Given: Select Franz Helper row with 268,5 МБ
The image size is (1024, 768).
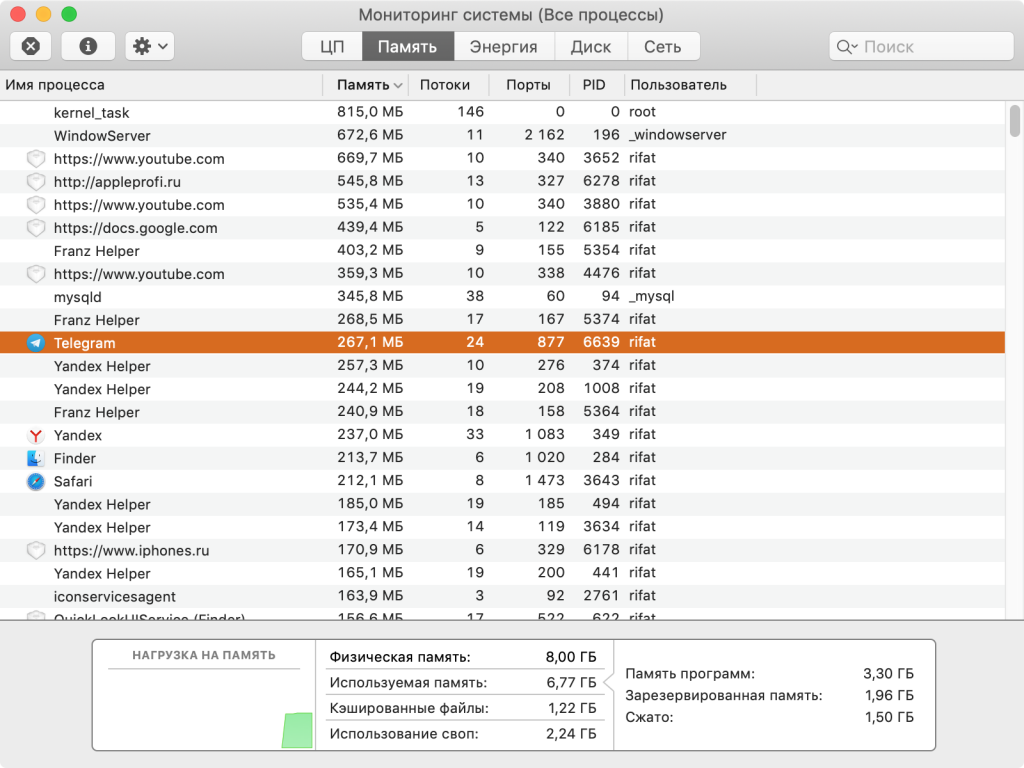Looking at the screenshot, I should (x=502, y=320).
